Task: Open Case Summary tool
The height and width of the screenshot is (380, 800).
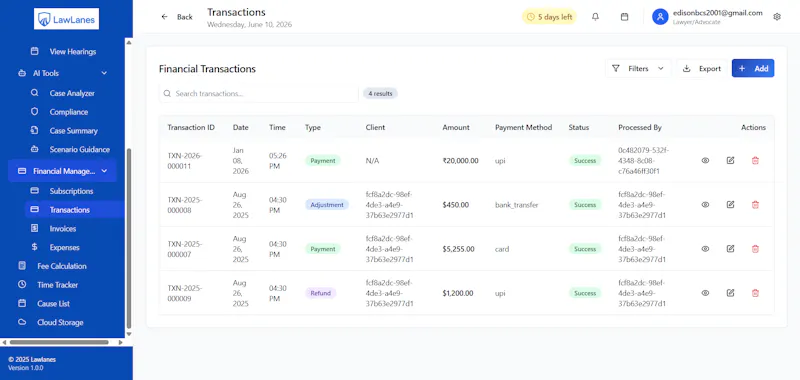Action: 73,131
